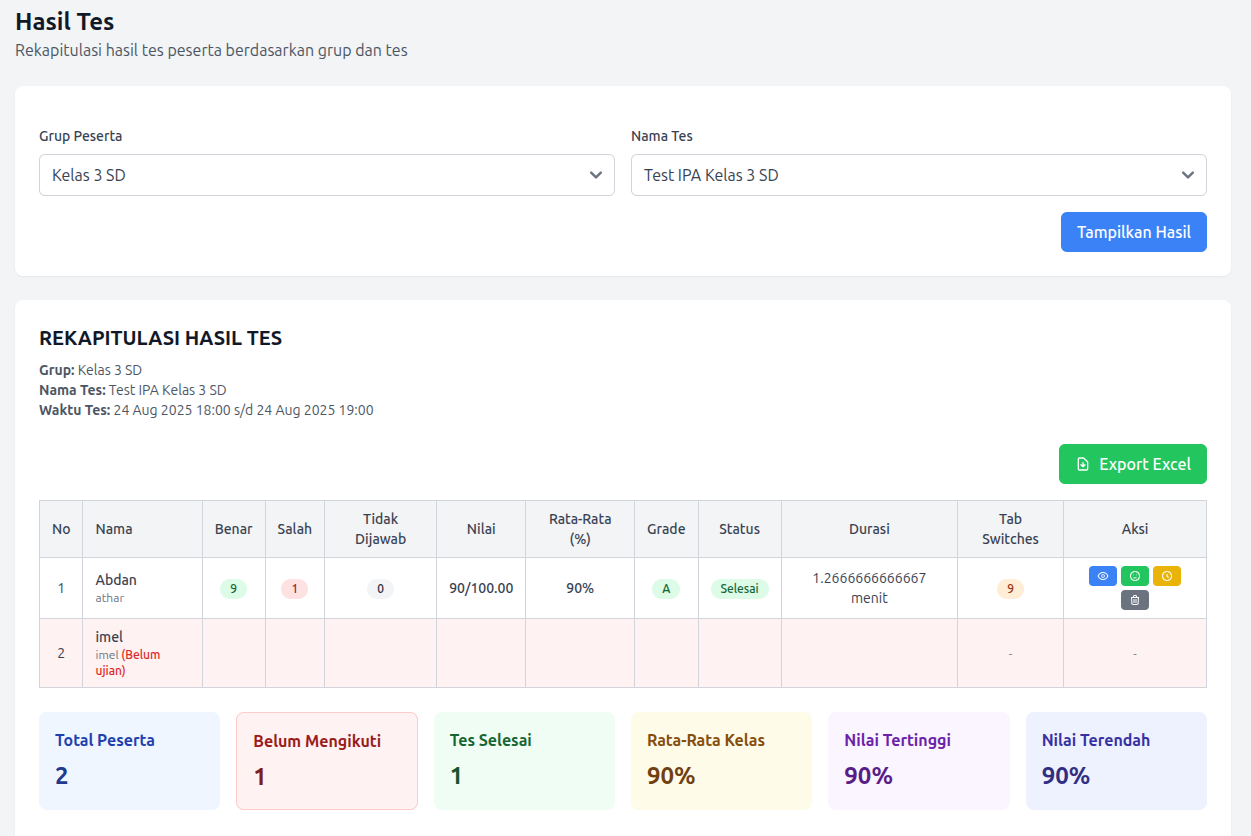
Task: Click the Tes Selesai summary card
Action: (x=524, y=760)
